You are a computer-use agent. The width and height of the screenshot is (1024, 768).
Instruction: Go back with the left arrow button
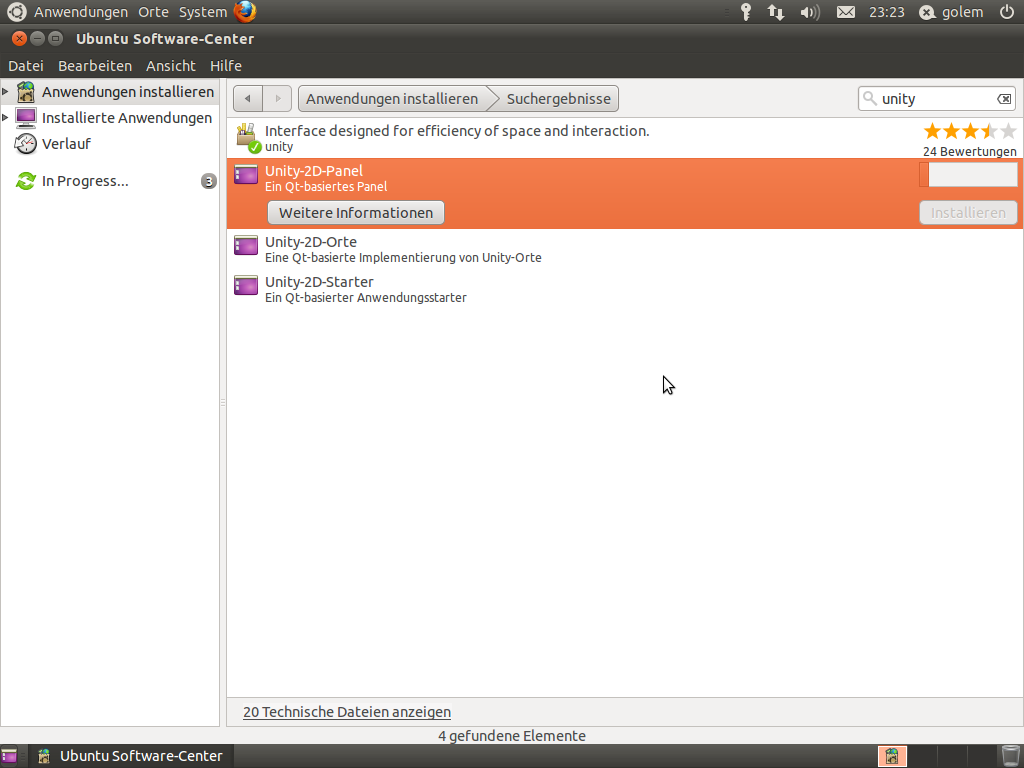248,99
